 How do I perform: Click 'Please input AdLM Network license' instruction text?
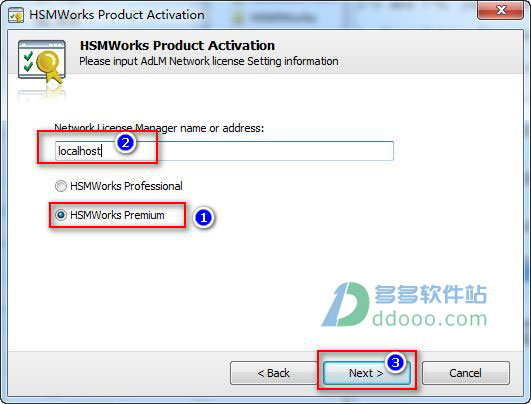click(209, 61)
